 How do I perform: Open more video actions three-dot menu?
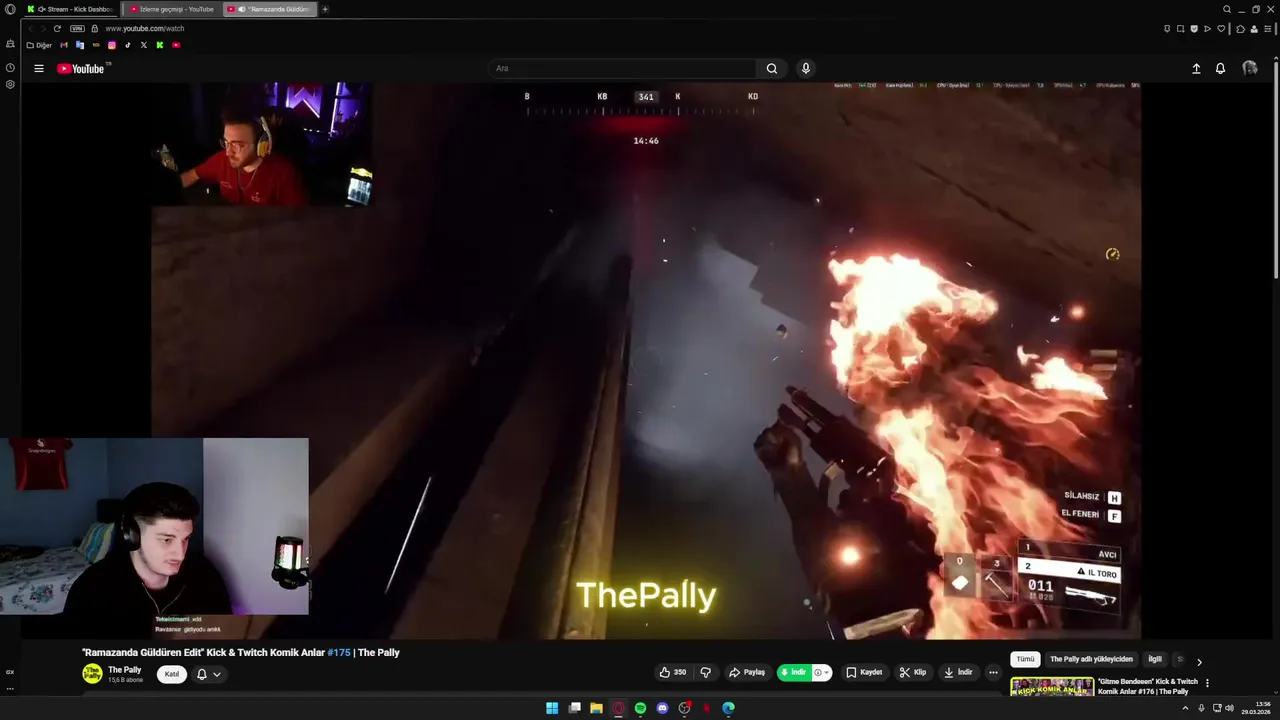[x=993, y=672]
